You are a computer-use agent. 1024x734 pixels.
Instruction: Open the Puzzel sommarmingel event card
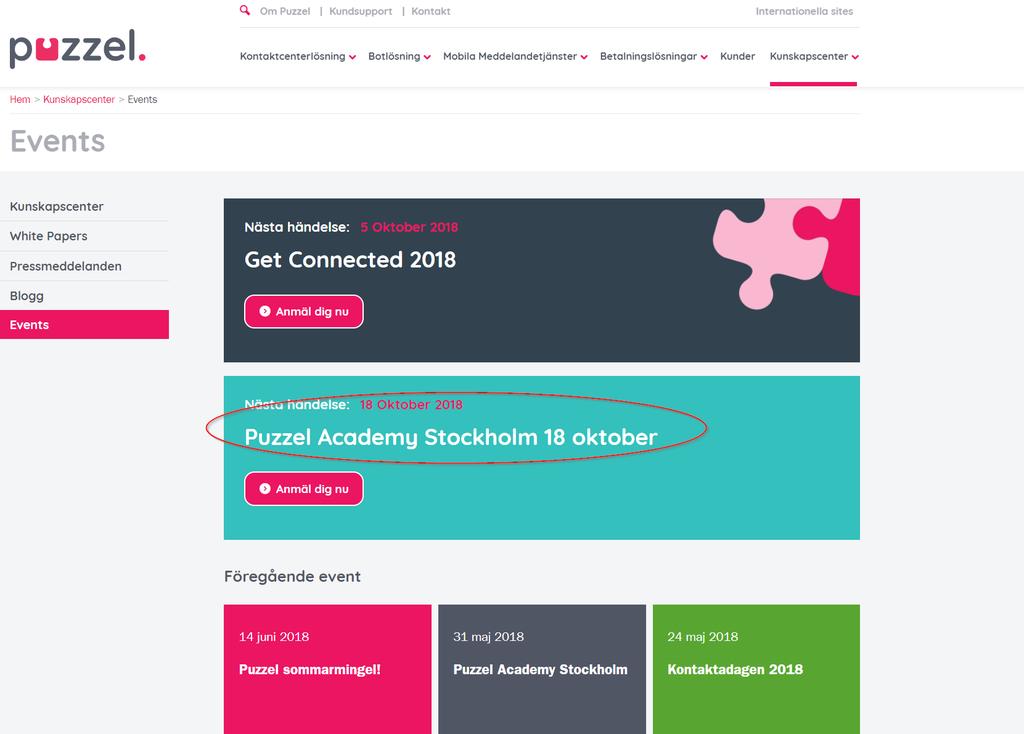[327, 669]
